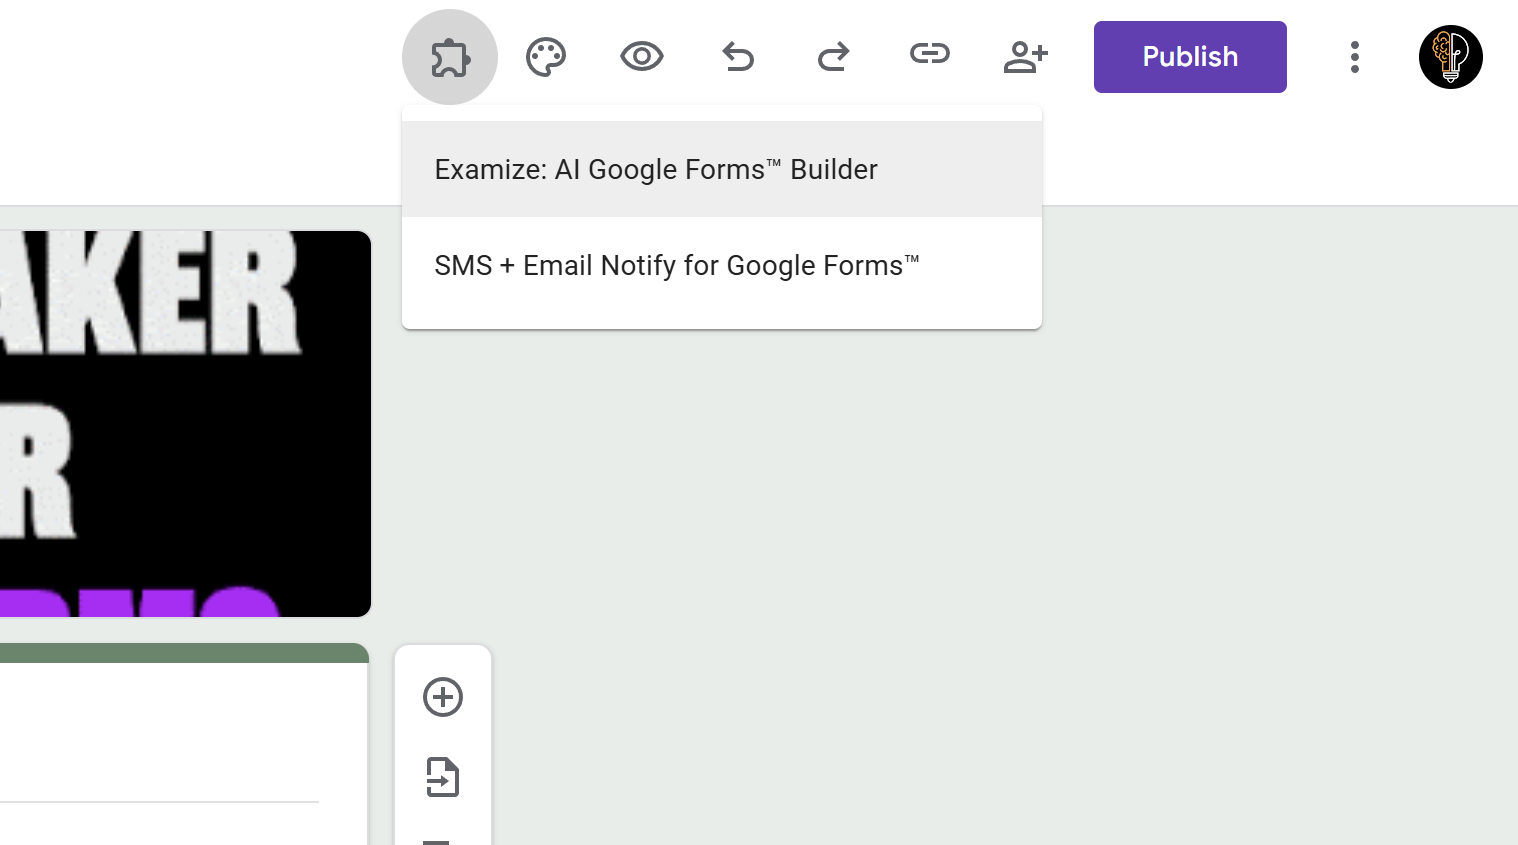The image size is (1518, 845).
Task: Open the three-dot More options menu
Action: [x=1355, y=57]
